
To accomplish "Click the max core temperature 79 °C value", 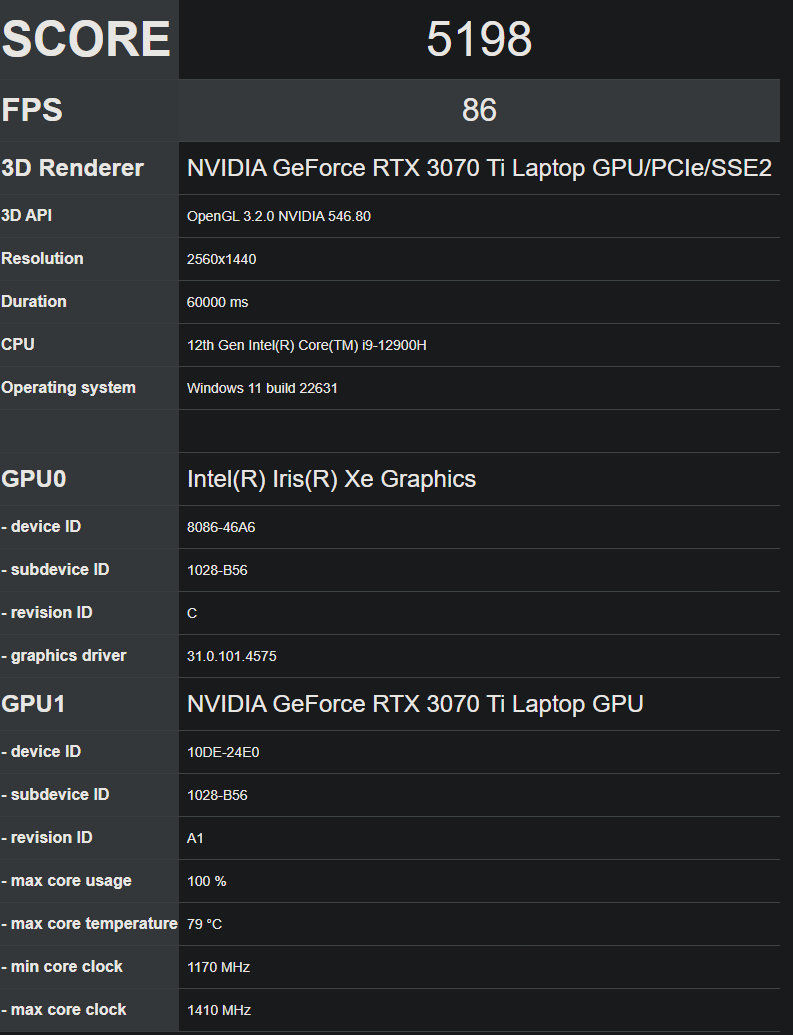I will [204, 924].
